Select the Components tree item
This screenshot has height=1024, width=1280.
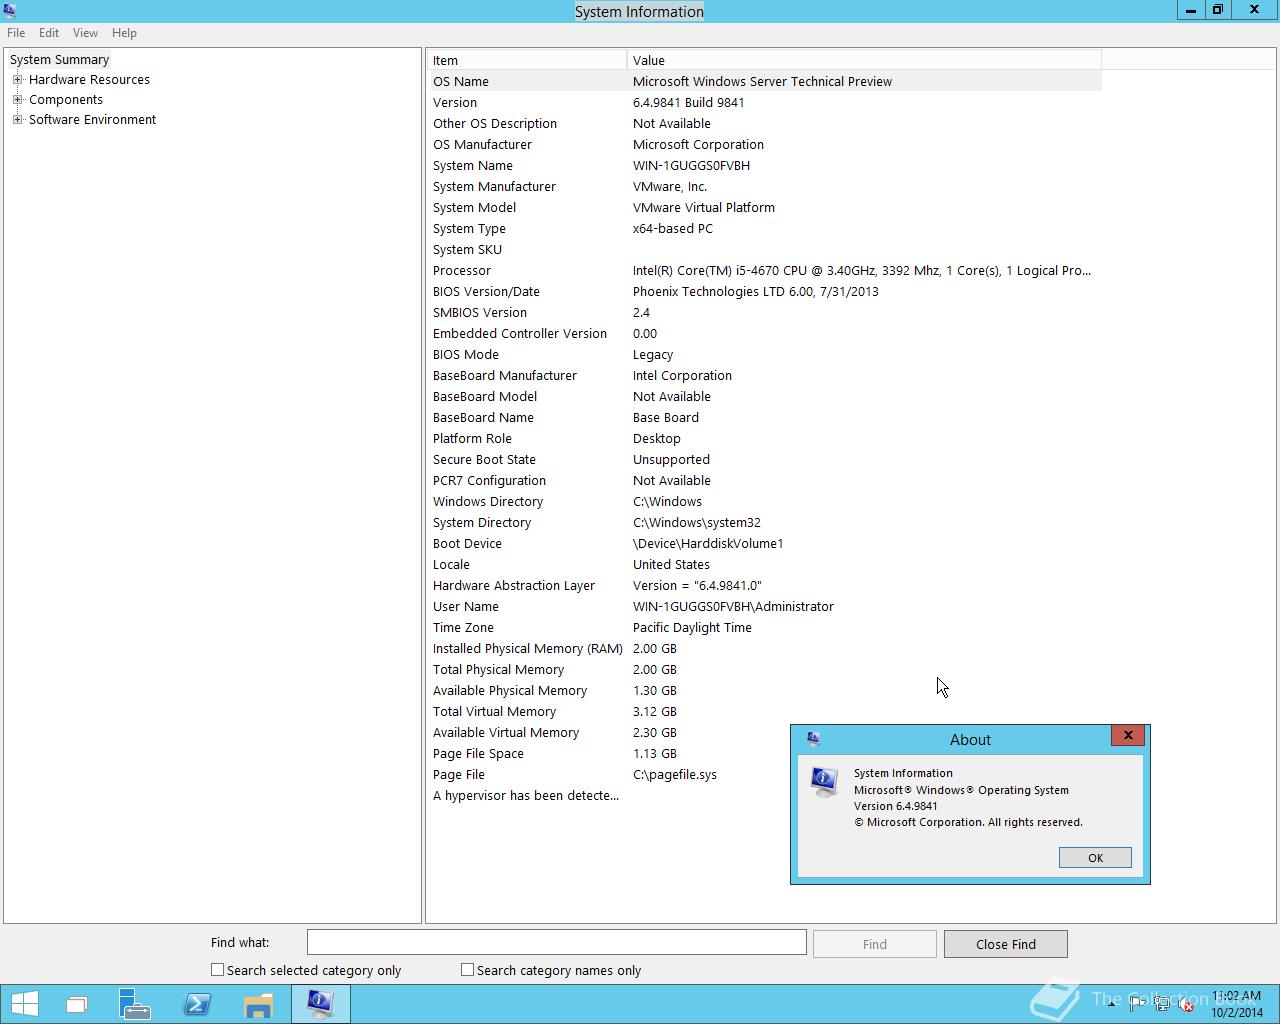66,100
